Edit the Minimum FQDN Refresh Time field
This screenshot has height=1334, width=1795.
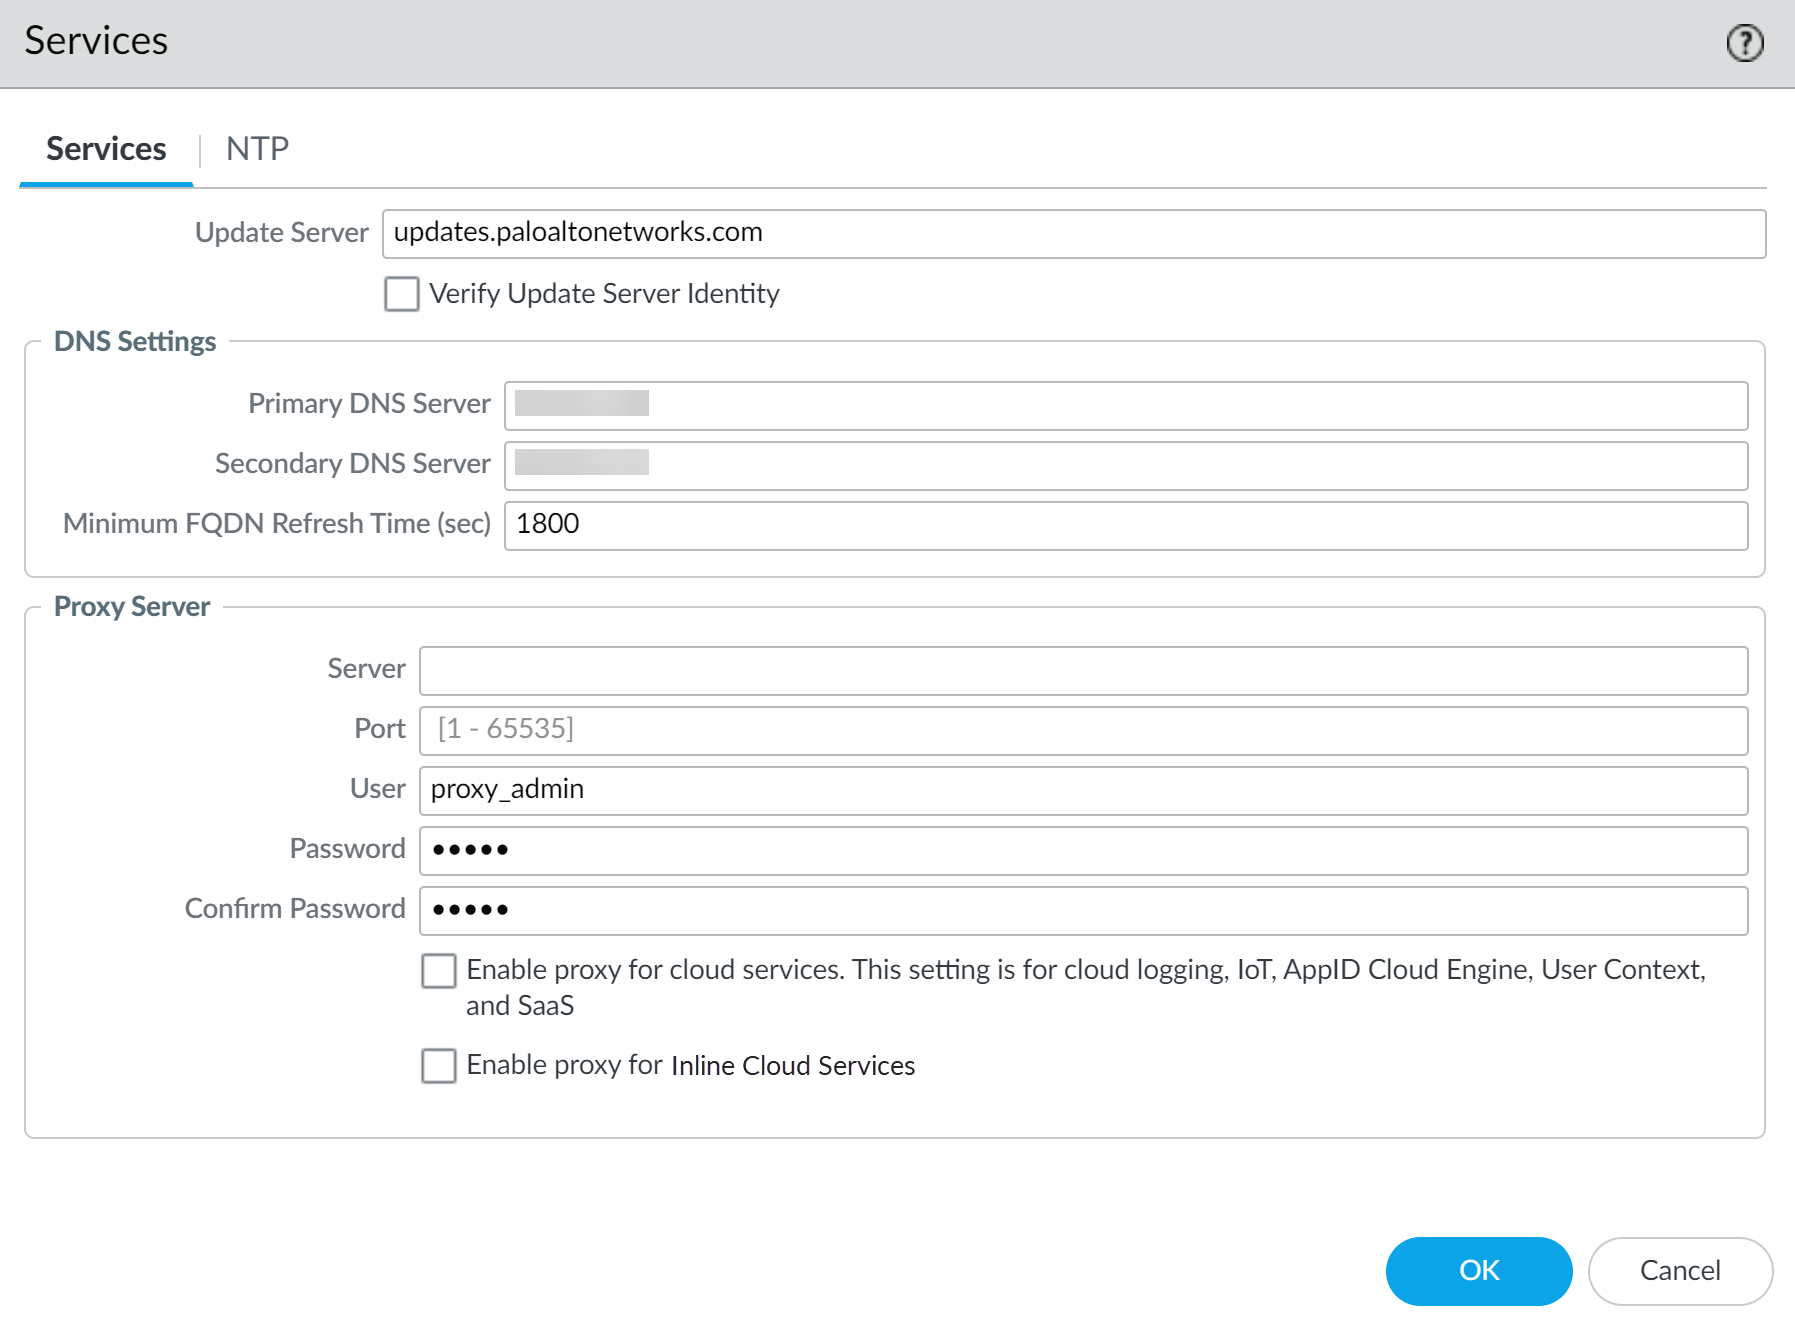(x=1125, y=525)
